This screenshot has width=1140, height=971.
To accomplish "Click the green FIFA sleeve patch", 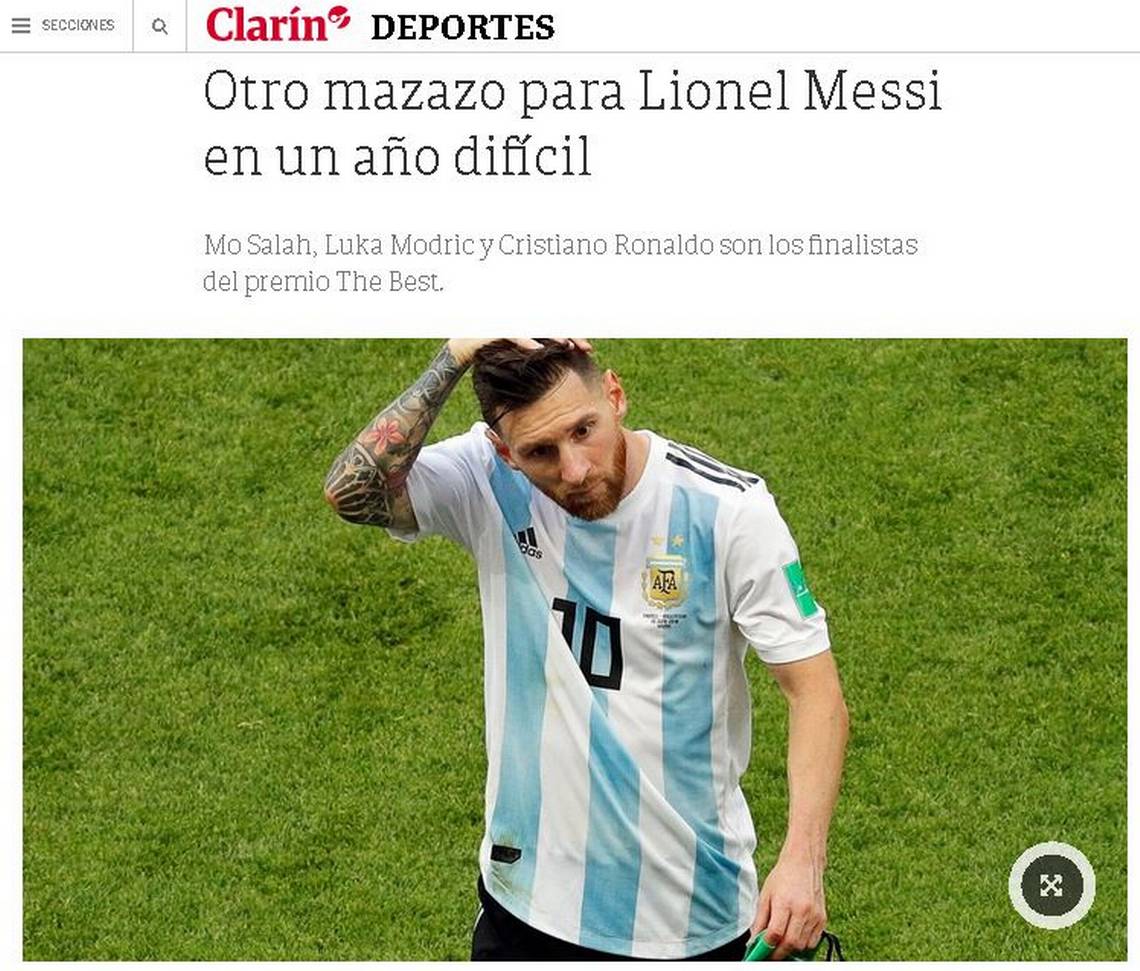I will pyautogui.click(x=802, y=589).
